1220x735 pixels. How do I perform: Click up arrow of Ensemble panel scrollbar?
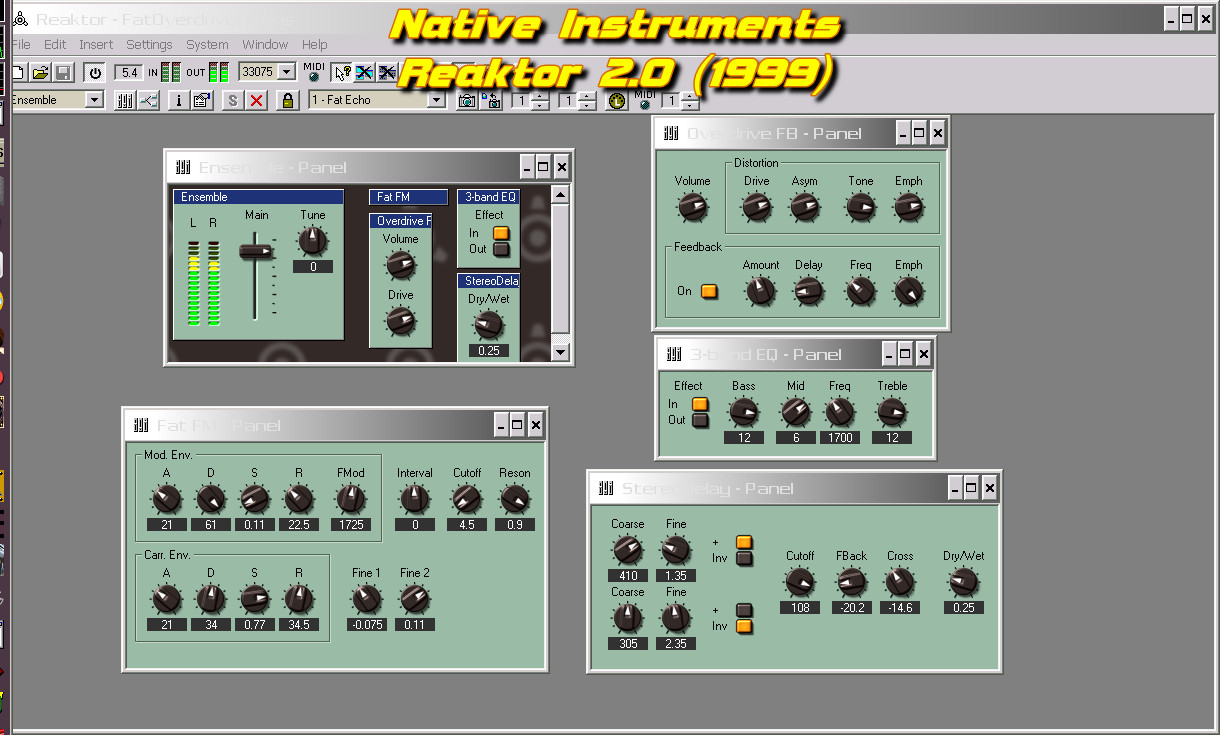tap(560, 195)
